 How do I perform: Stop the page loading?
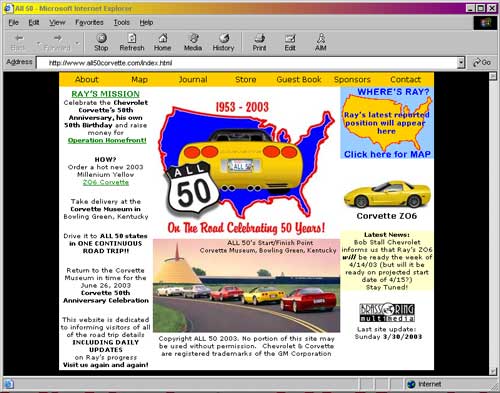click(101, 42)
